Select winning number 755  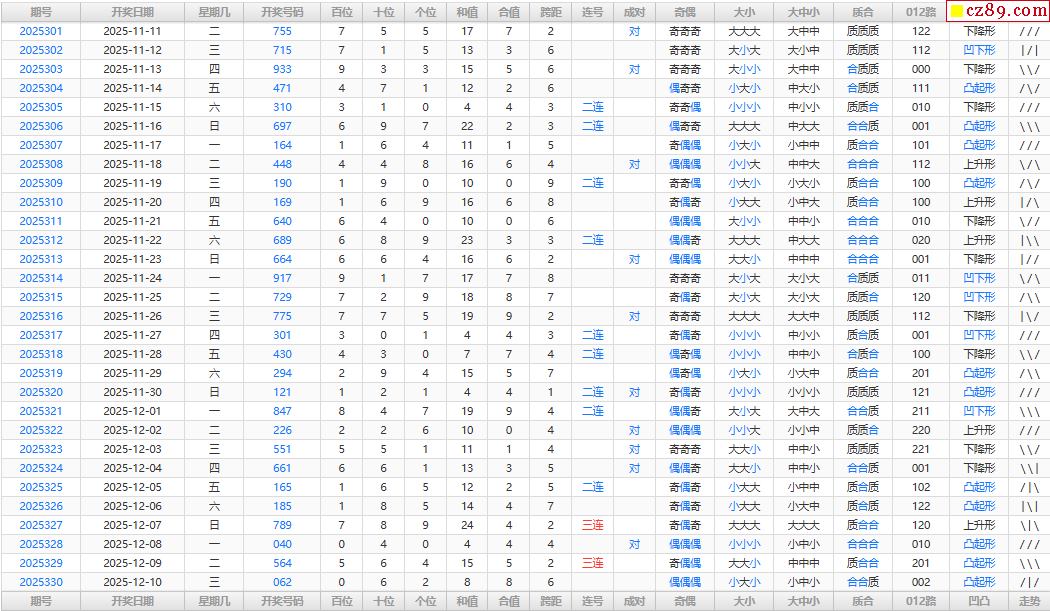click(x=283, y=31)
